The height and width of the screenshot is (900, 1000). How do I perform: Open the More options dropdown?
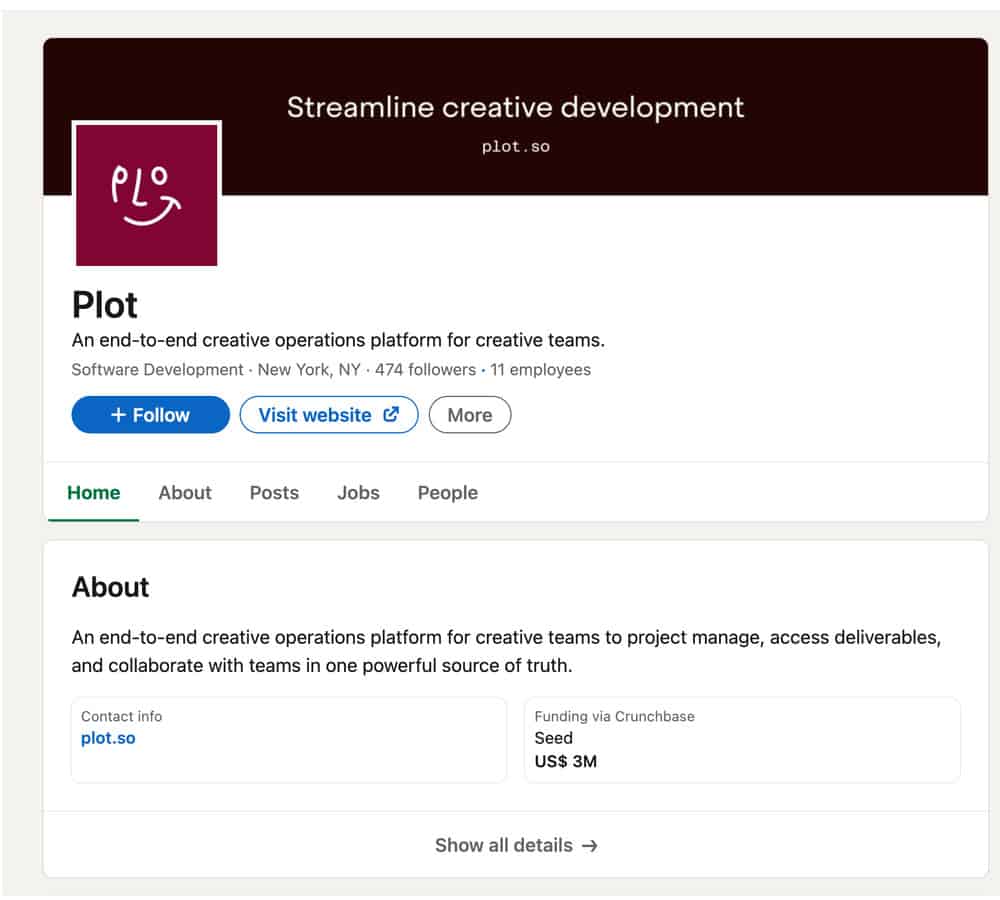coord(469,415)
